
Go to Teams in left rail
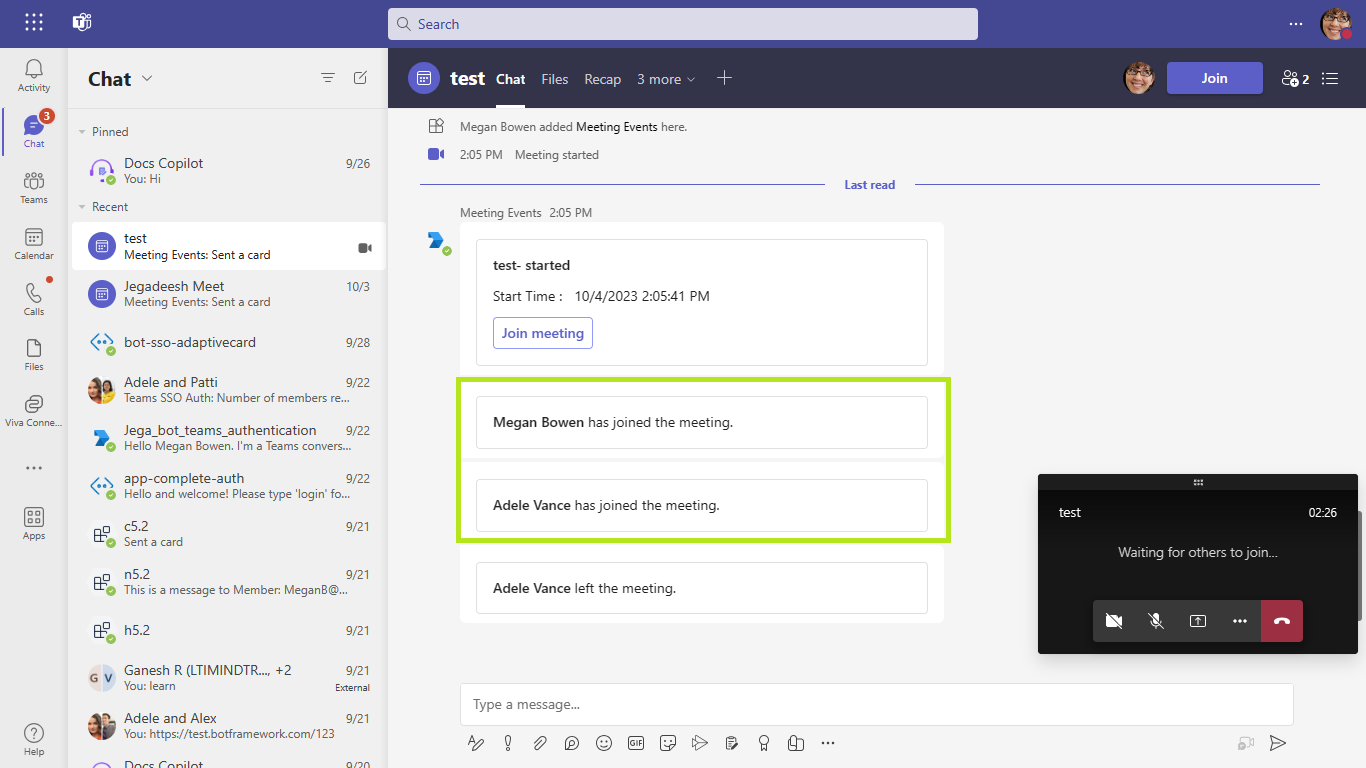coord(34,188)
